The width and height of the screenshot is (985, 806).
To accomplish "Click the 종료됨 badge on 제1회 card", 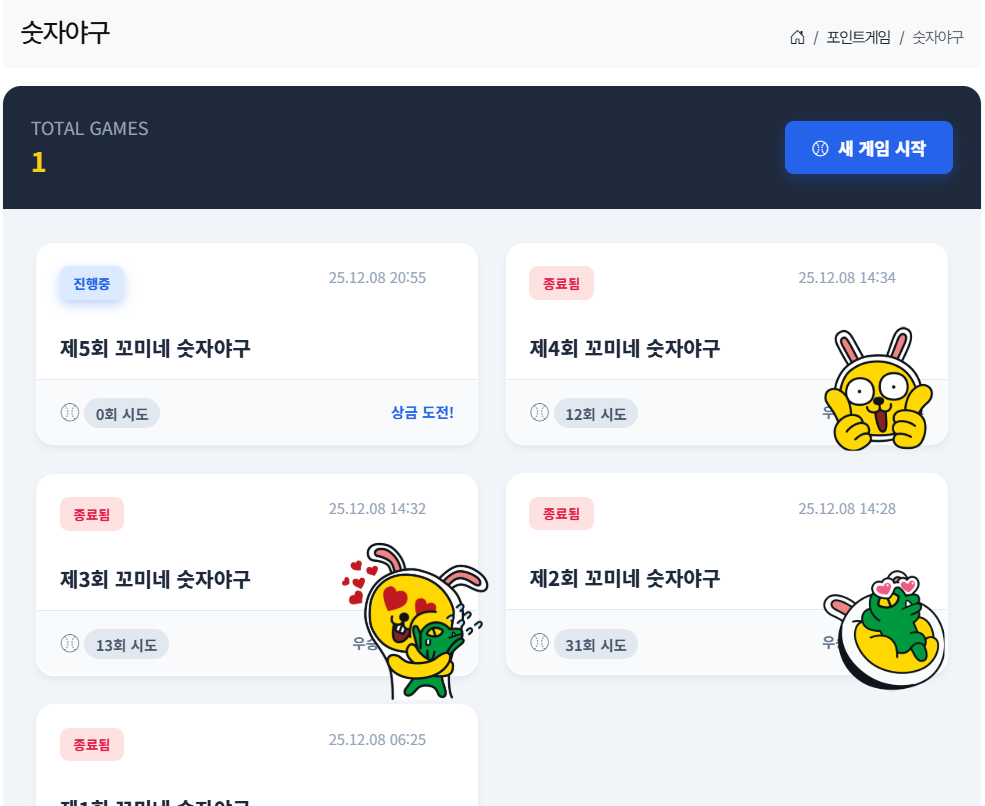I will (92, 744).
